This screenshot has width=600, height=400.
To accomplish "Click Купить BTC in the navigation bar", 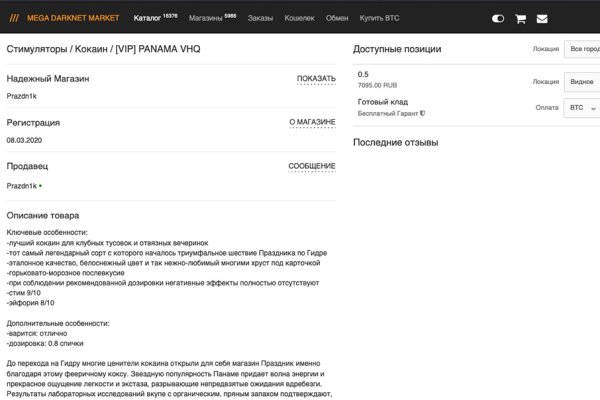I will tap(382, 17).
